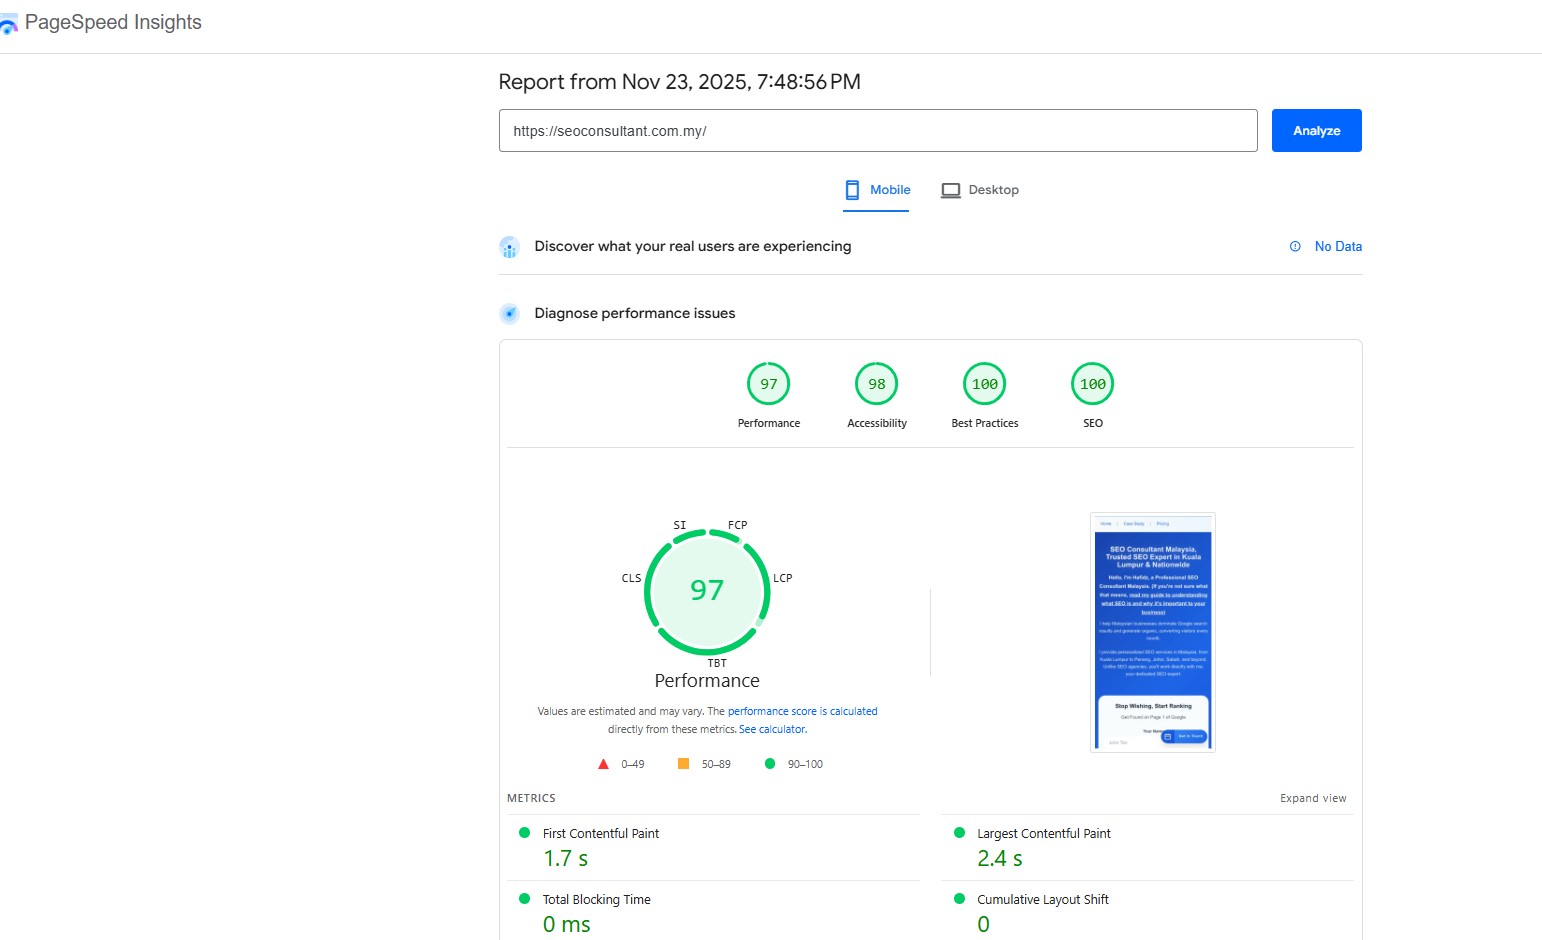Click the Desktop monitor icon

pos(951,190)
